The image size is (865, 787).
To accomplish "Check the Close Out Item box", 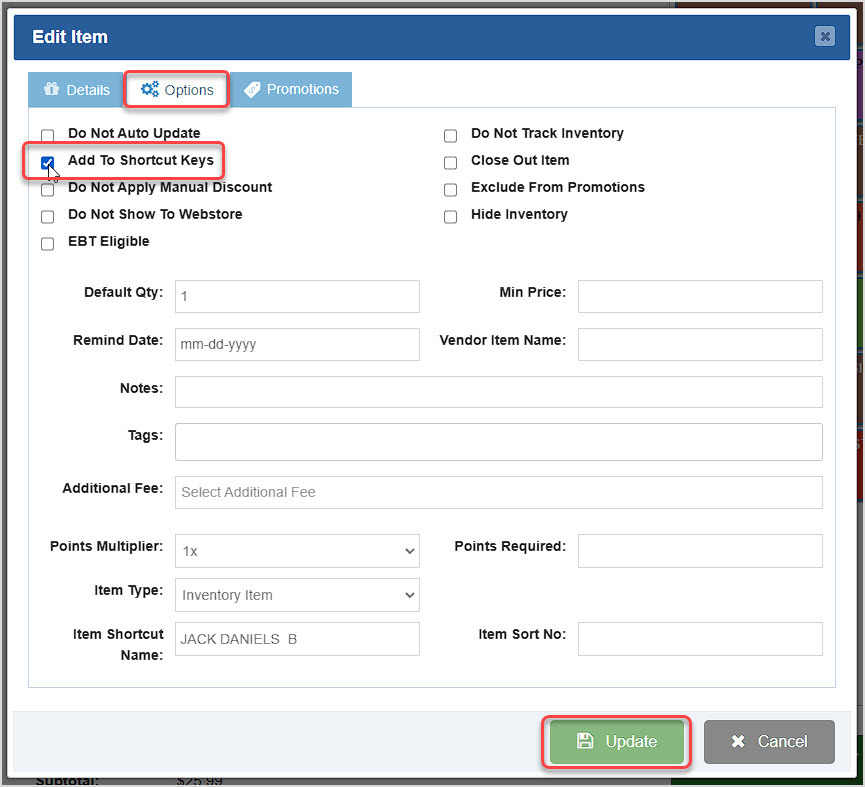I will coord(450,161).
